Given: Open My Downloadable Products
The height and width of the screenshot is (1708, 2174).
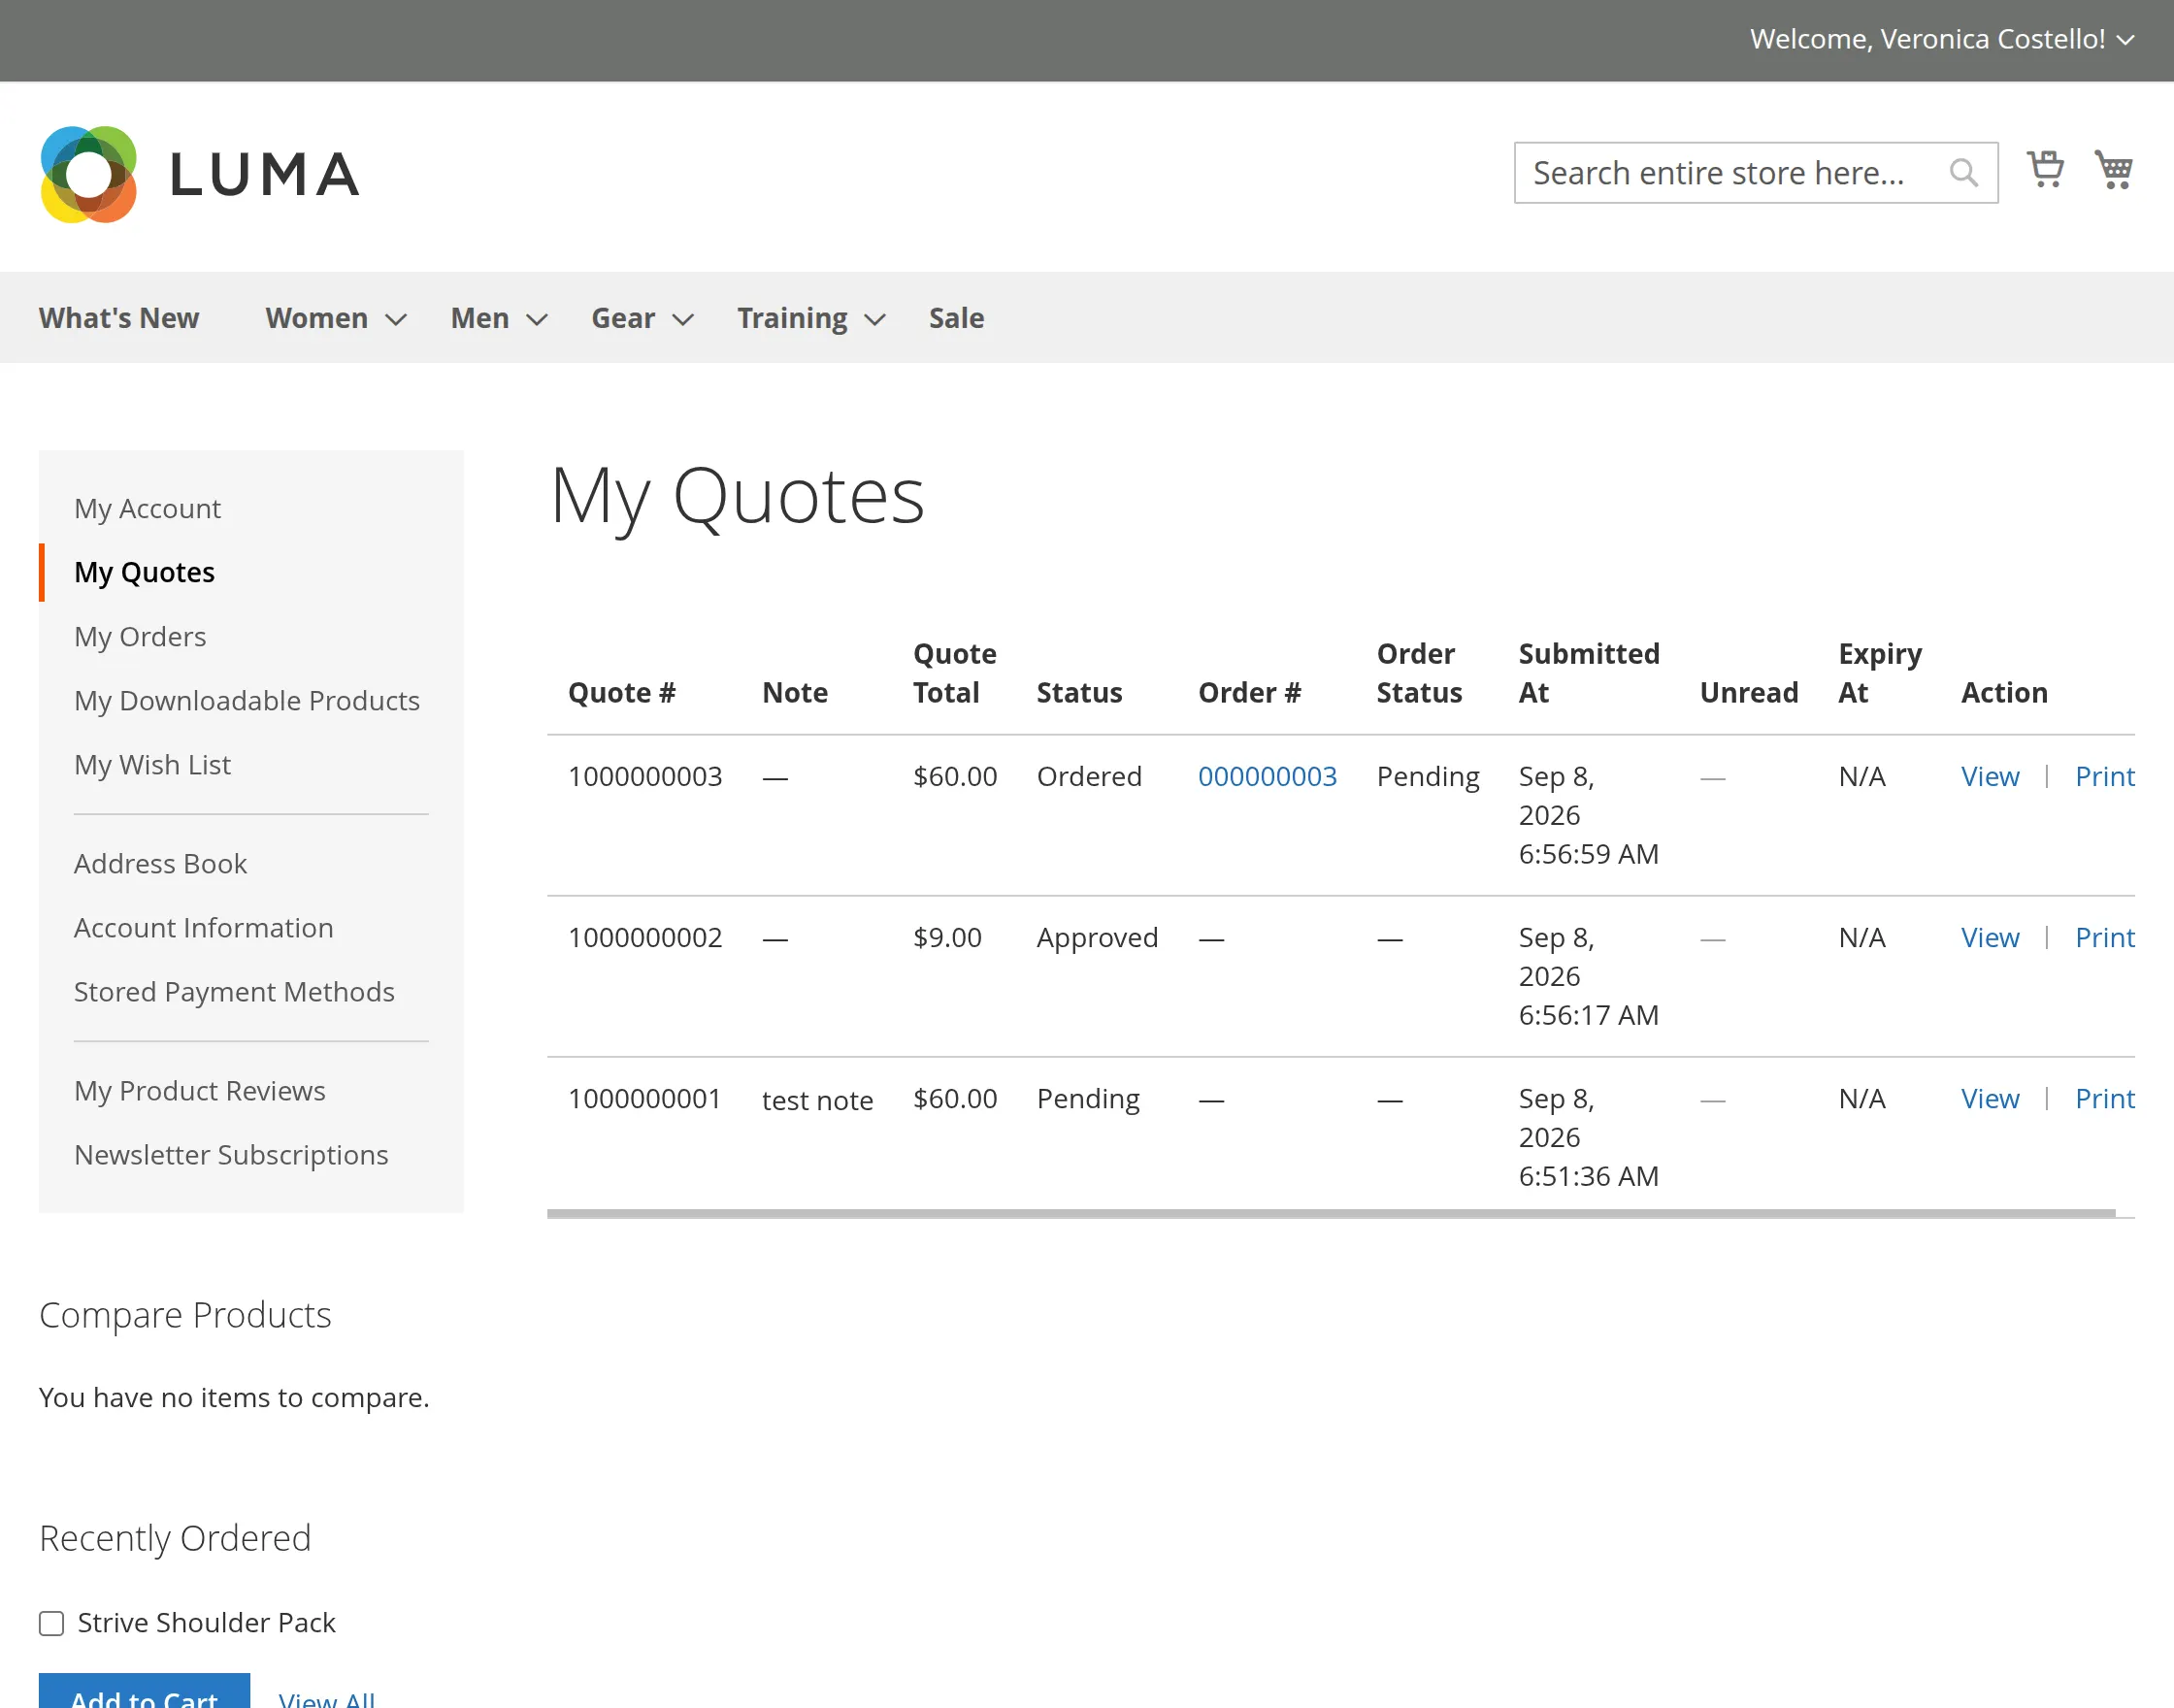Looking at the screenshot, I should click(x=247, y=700).
